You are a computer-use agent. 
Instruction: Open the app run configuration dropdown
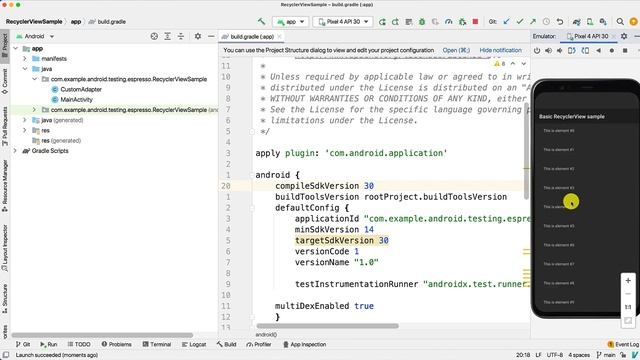290,22
